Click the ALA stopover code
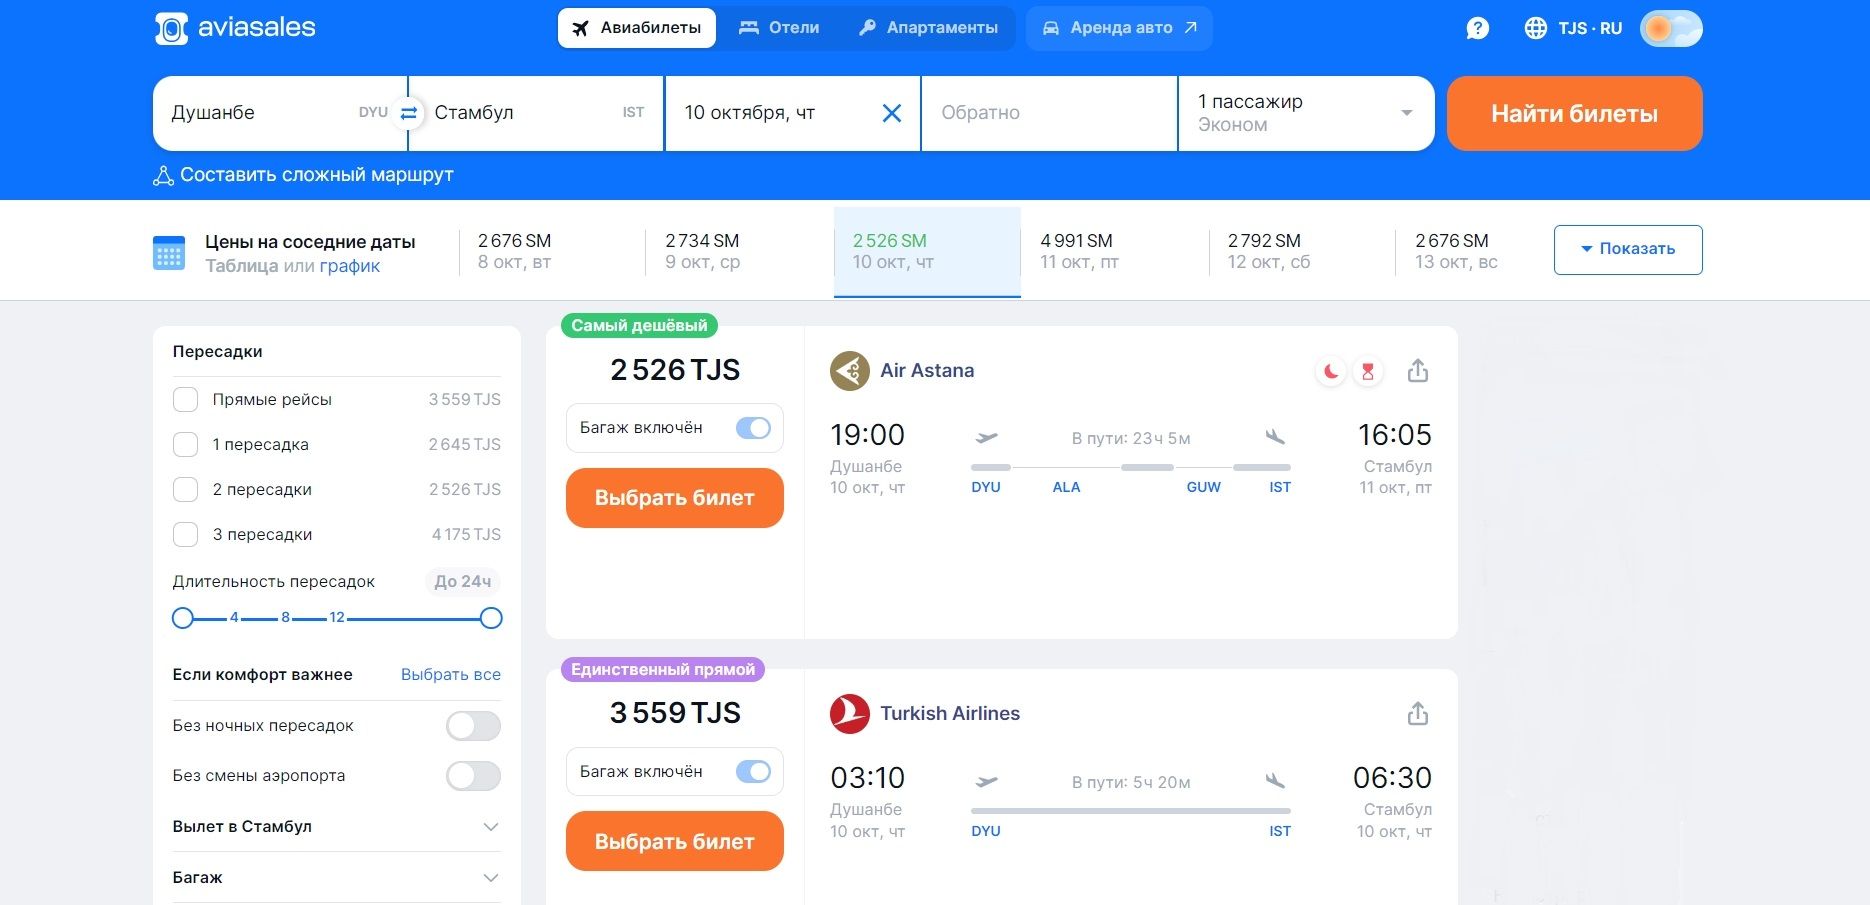This screenshot has width=1870, height=905. point(1066,488)
